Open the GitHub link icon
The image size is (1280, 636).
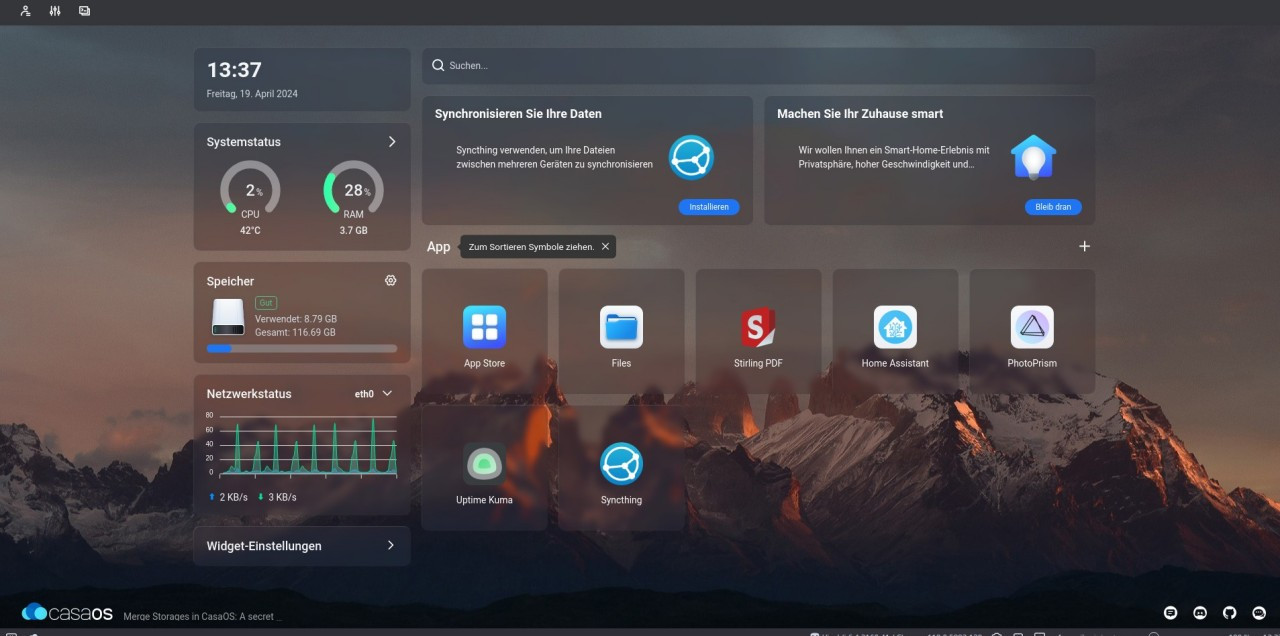(x=1230, y=612)
